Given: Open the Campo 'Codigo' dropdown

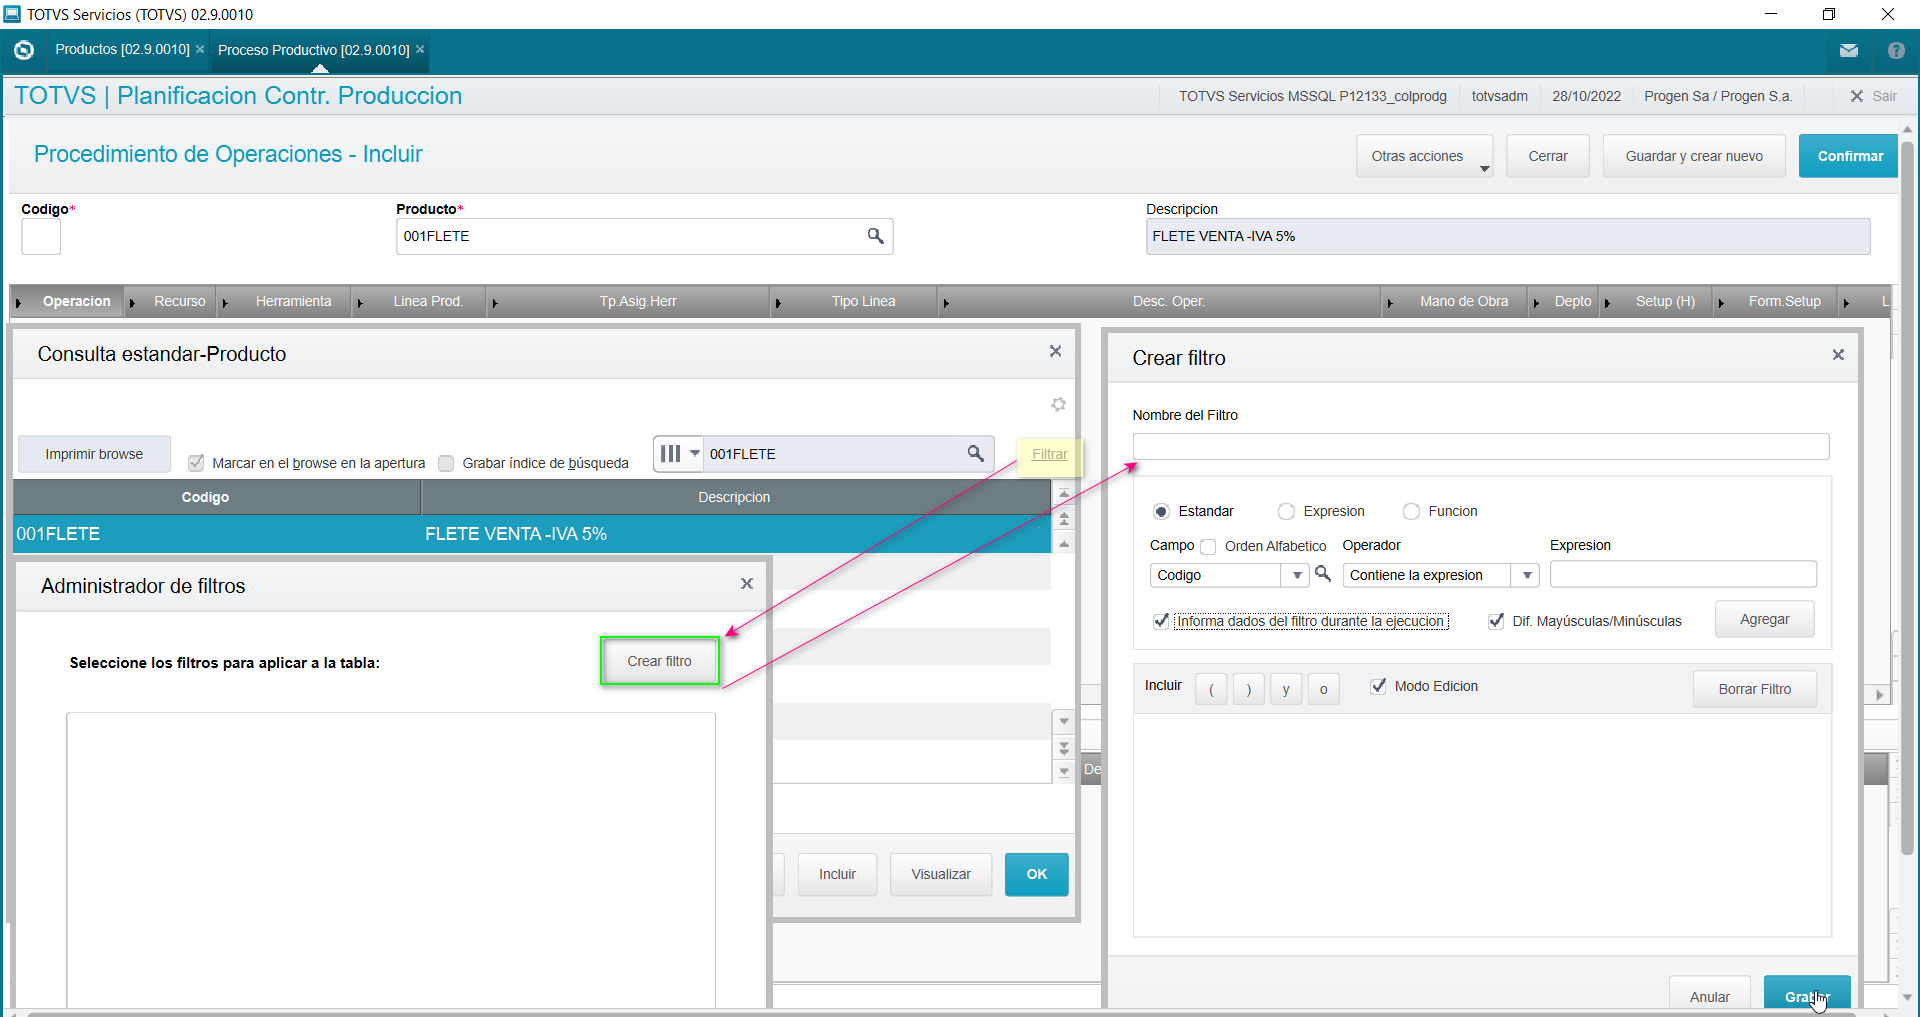Looking at the screenshot, I should point(1296,575).
